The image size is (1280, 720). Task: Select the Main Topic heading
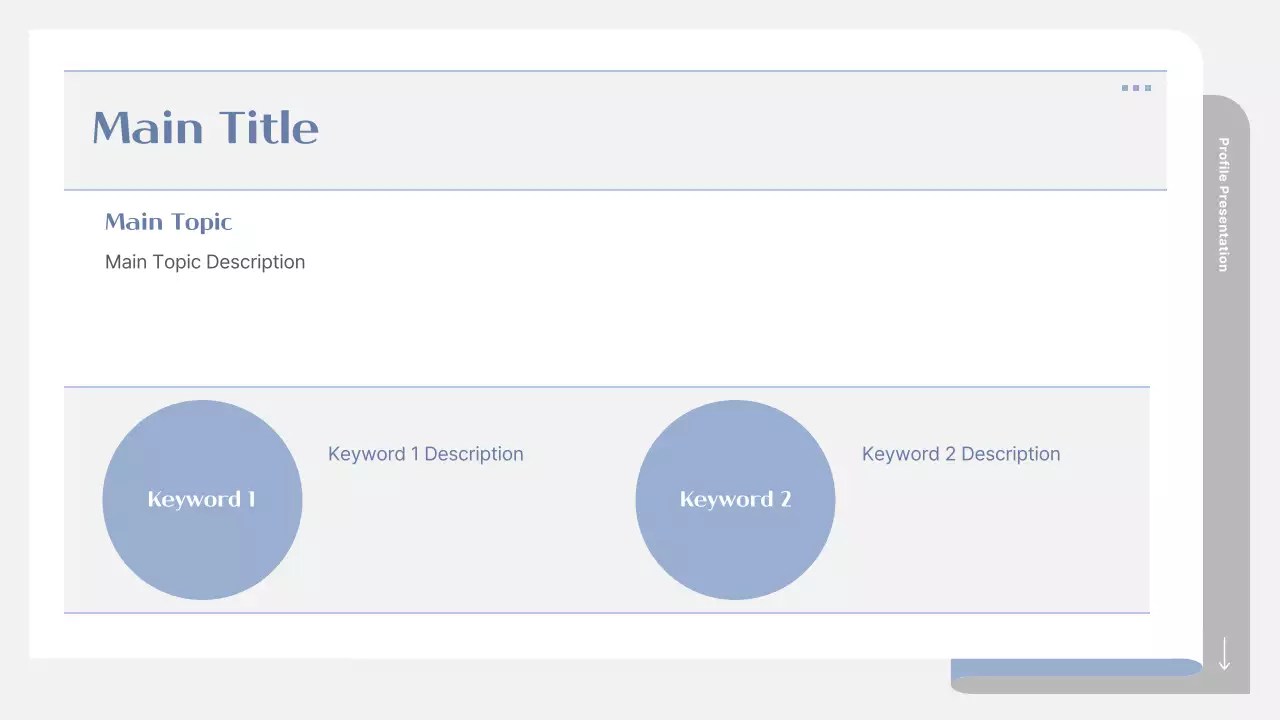(168, 222)
